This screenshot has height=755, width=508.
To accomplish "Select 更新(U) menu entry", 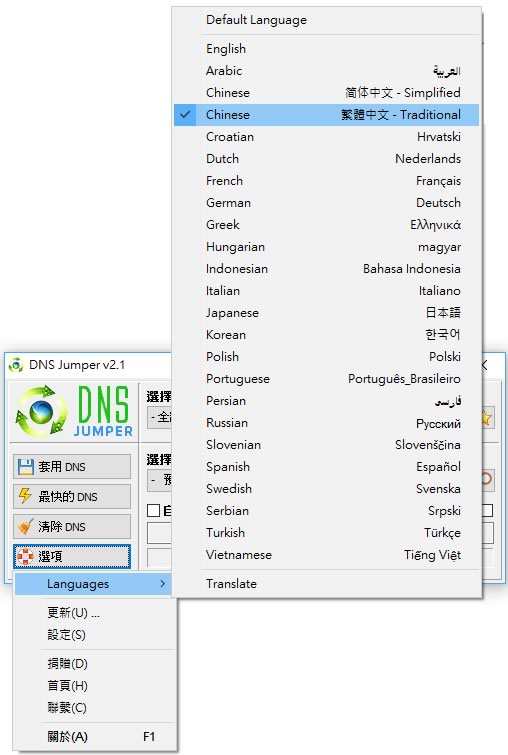I will (x=95, y=612).
